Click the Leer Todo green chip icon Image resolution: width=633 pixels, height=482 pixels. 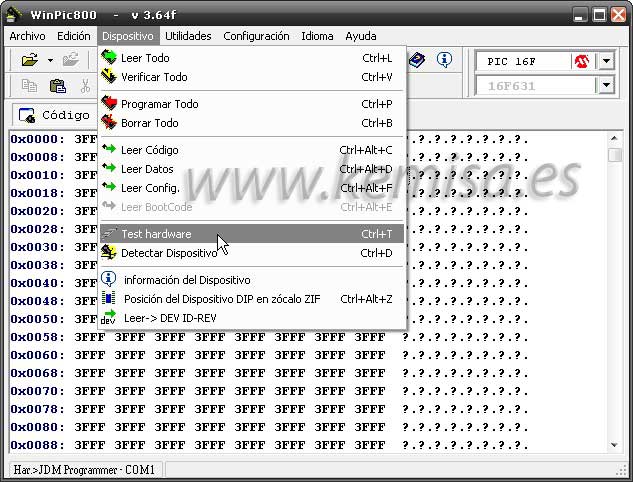point(109,57)
